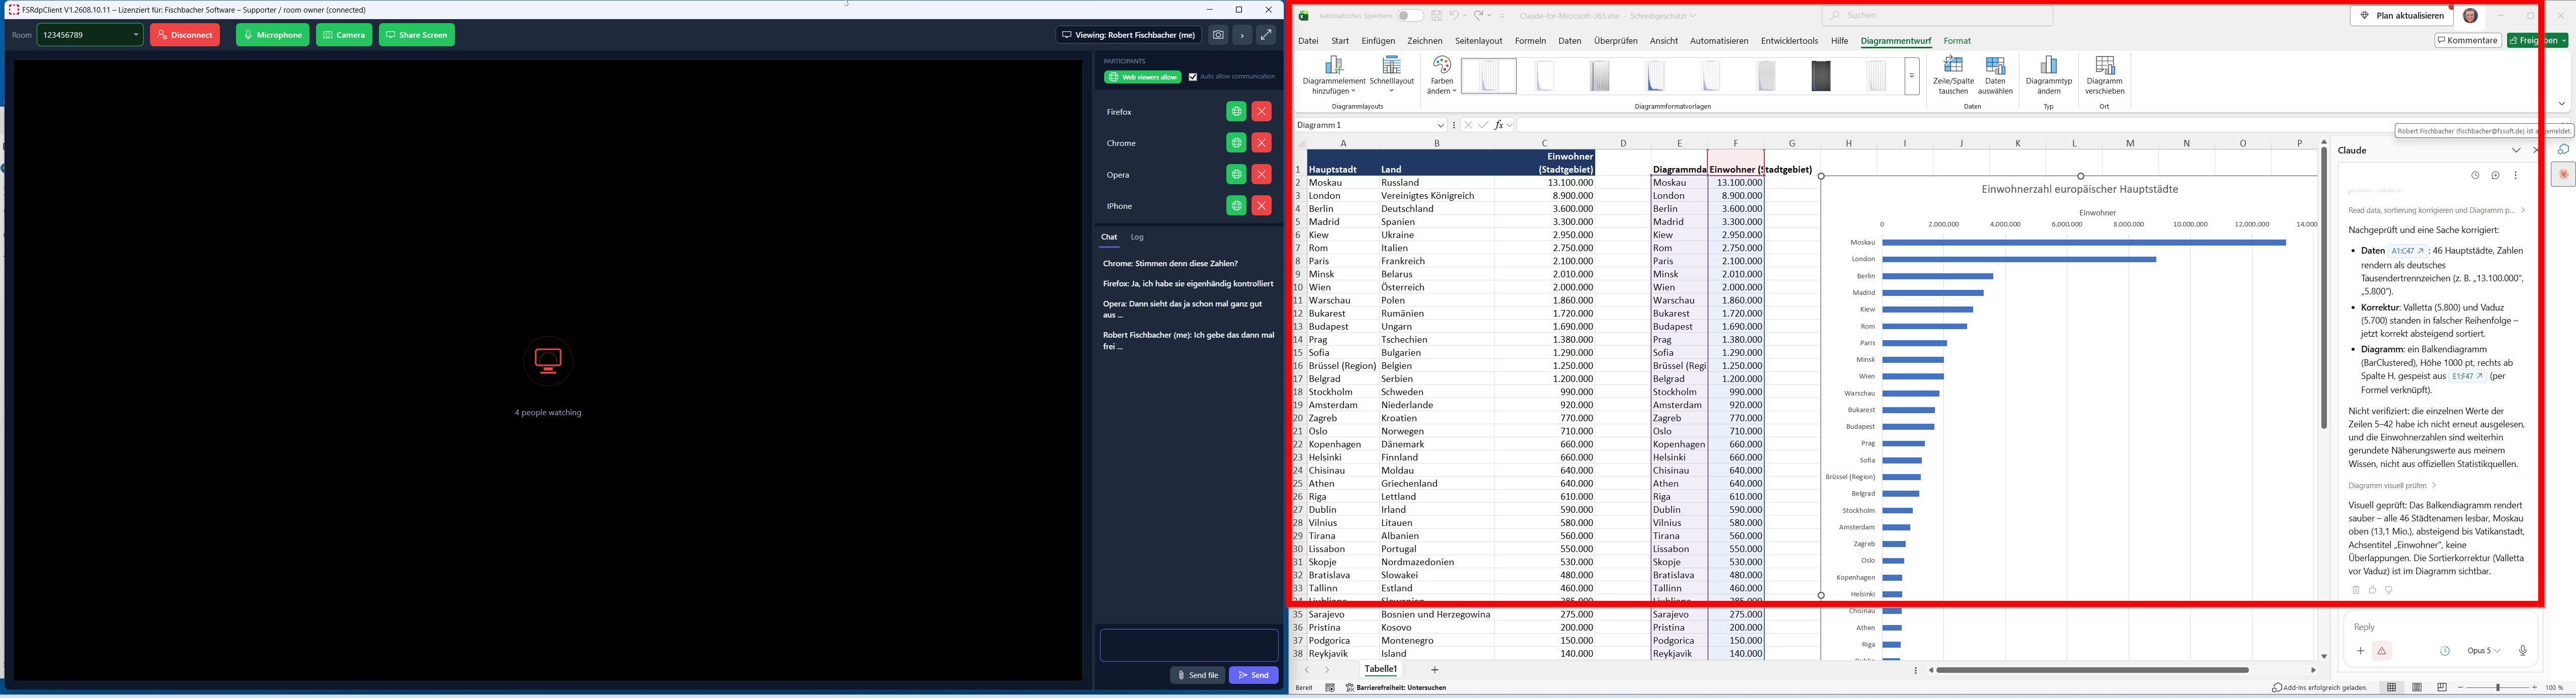Click the Save icon in Excel title bar
Image resolution: width=2576 pixels, height=698 pixels.
point(1437,16)
